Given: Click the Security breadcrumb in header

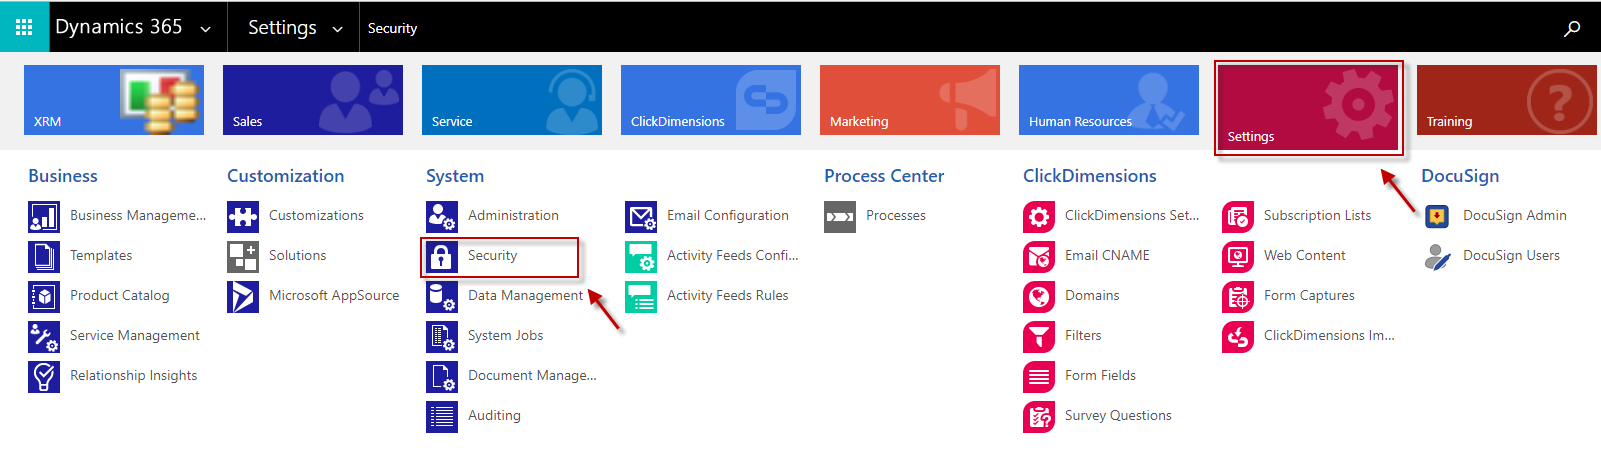Looking at the screenshot, I should pyautogui.click(x=392, y=28).
